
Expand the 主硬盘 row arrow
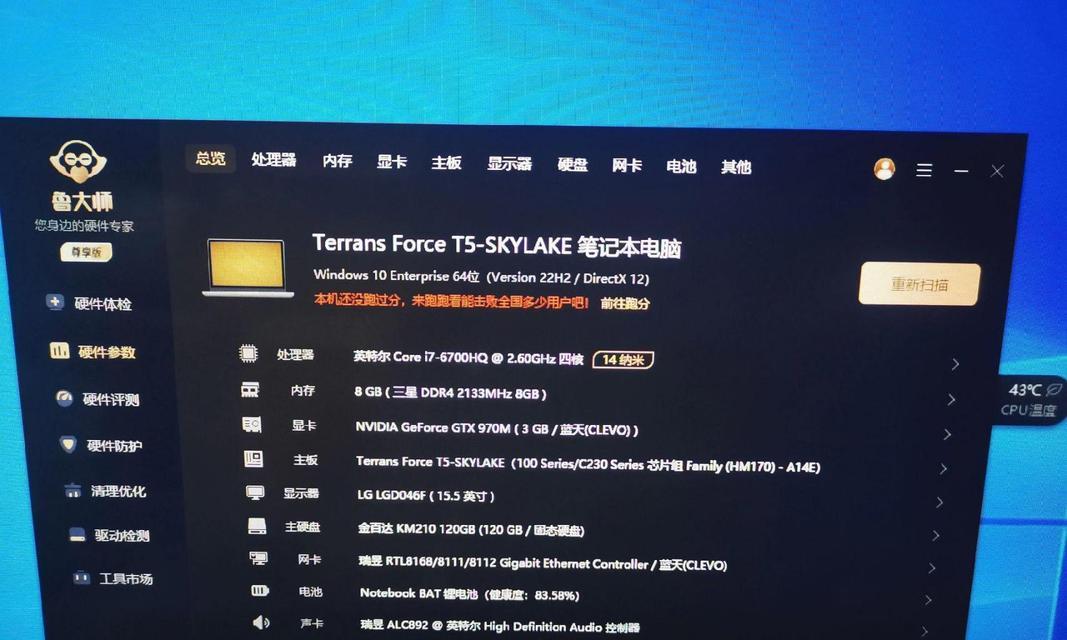coord(935,535)
